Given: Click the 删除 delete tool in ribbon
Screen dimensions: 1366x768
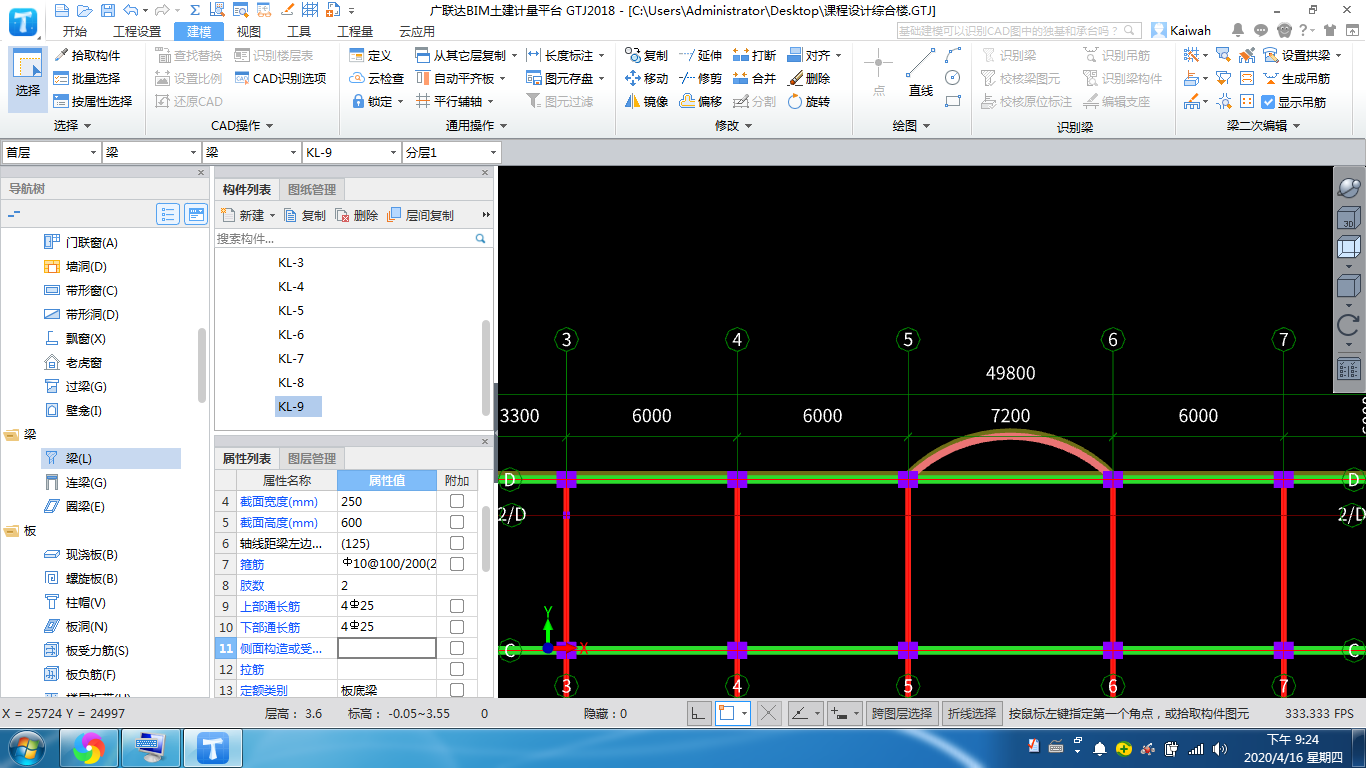Looking at the screenshot, I should (x=809, y=78).
